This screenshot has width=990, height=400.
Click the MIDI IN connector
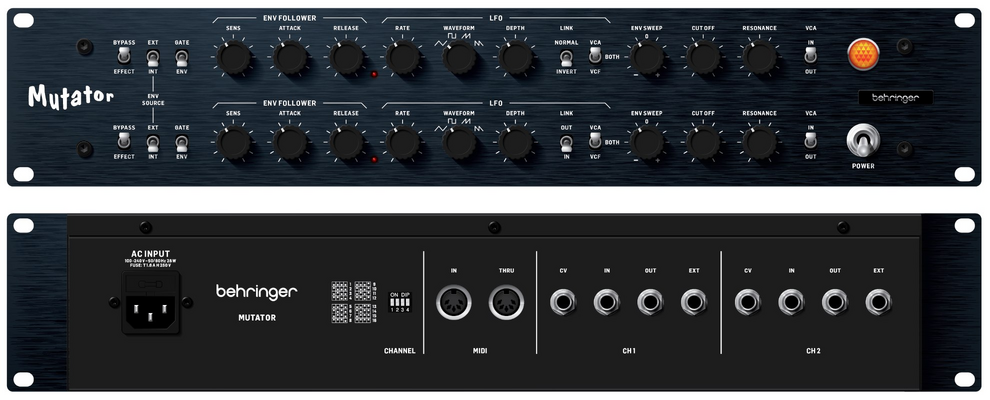(x=453, y=302)
